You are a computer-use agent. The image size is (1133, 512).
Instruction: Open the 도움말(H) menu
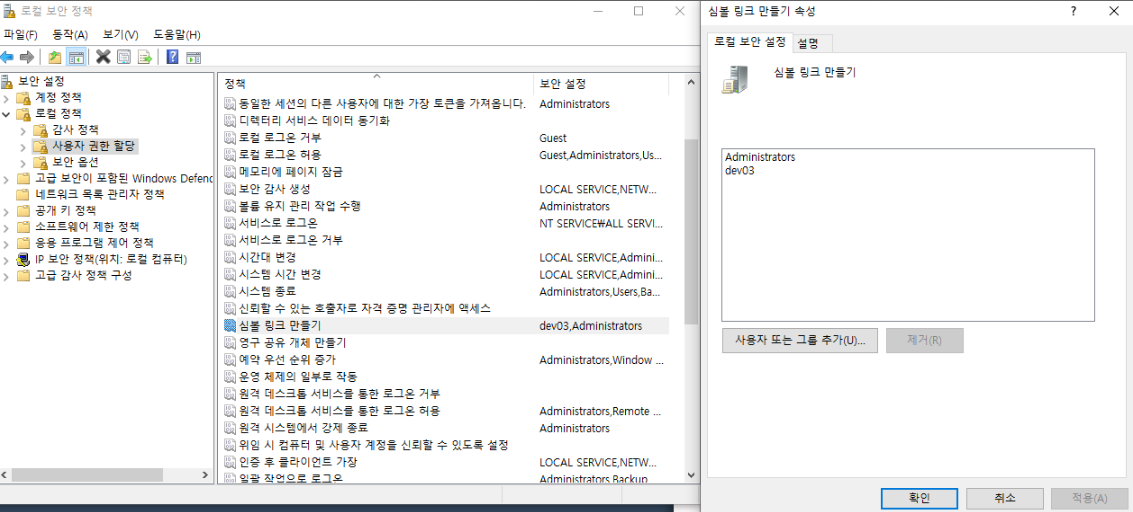coord(177,35)
